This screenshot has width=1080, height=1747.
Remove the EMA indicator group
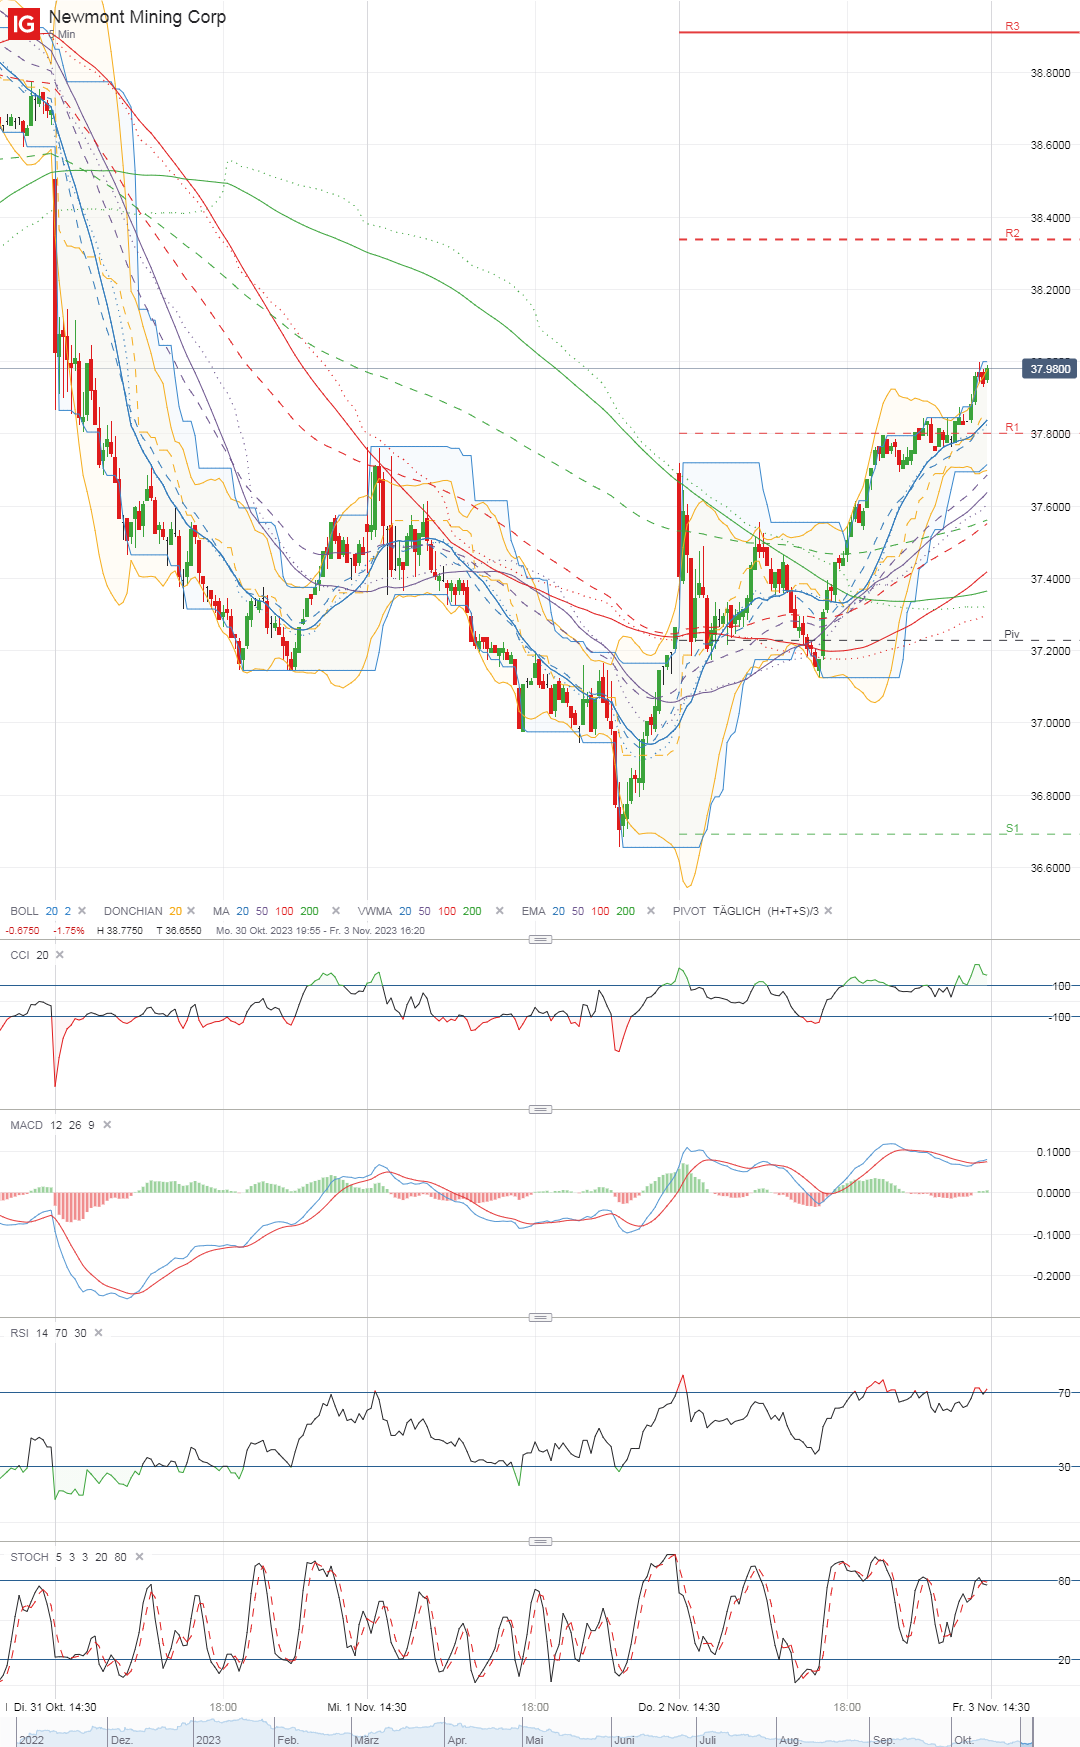click(x=651, y=911)
